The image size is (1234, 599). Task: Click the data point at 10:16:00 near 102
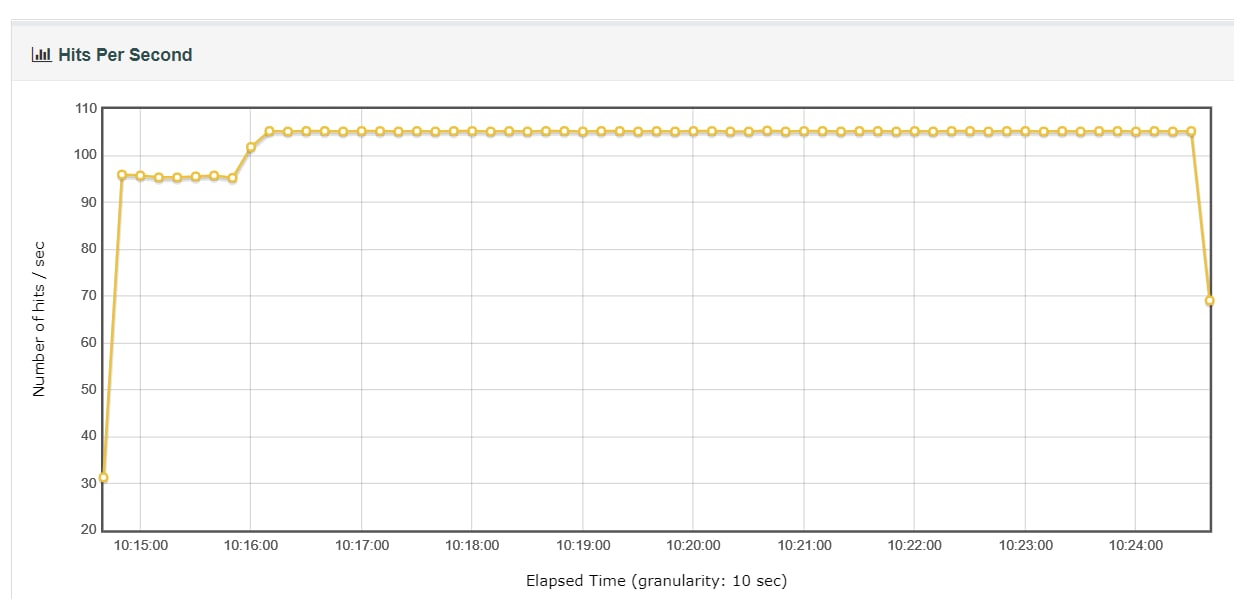(251, 147)
